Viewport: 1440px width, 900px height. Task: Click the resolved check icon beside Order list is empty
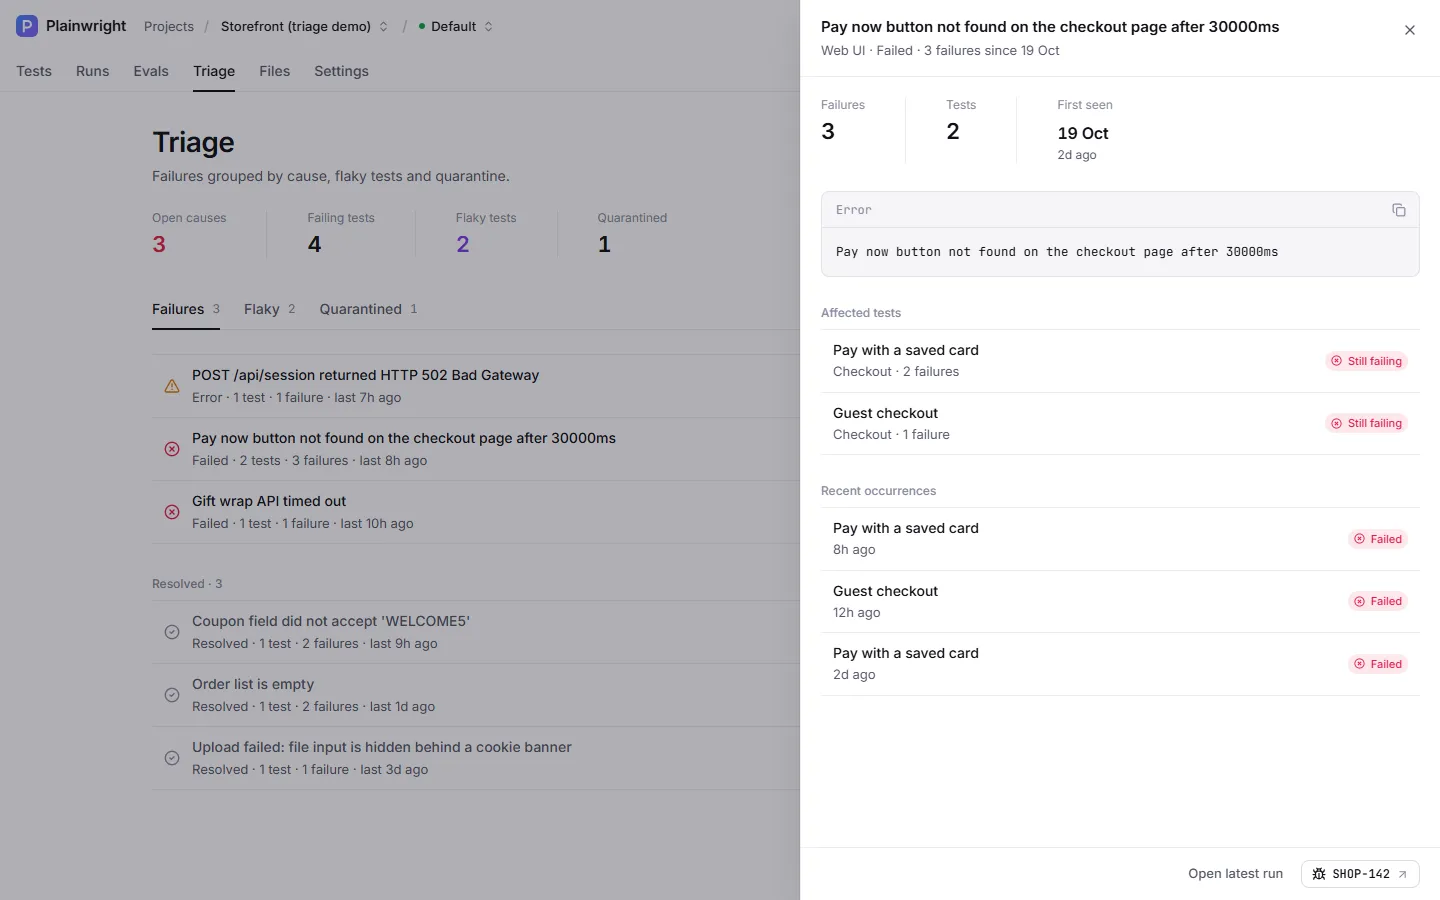(x=172, y=695)
